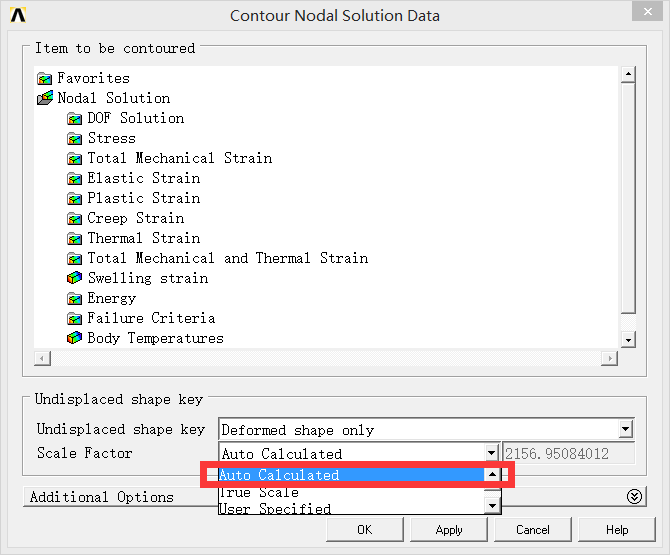Image resolution: width=670 pixels, height=555 pixels.
Task: Click the OK button
Action: pyautogui.click(x=364, y=530)
